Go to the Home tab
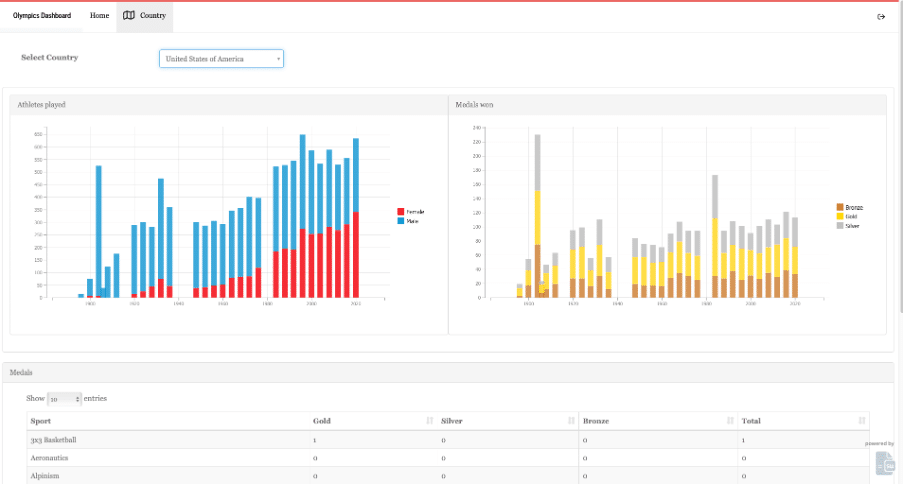Image resolution: width=904 pixels, height=484 pixels. tap(99, 16)
